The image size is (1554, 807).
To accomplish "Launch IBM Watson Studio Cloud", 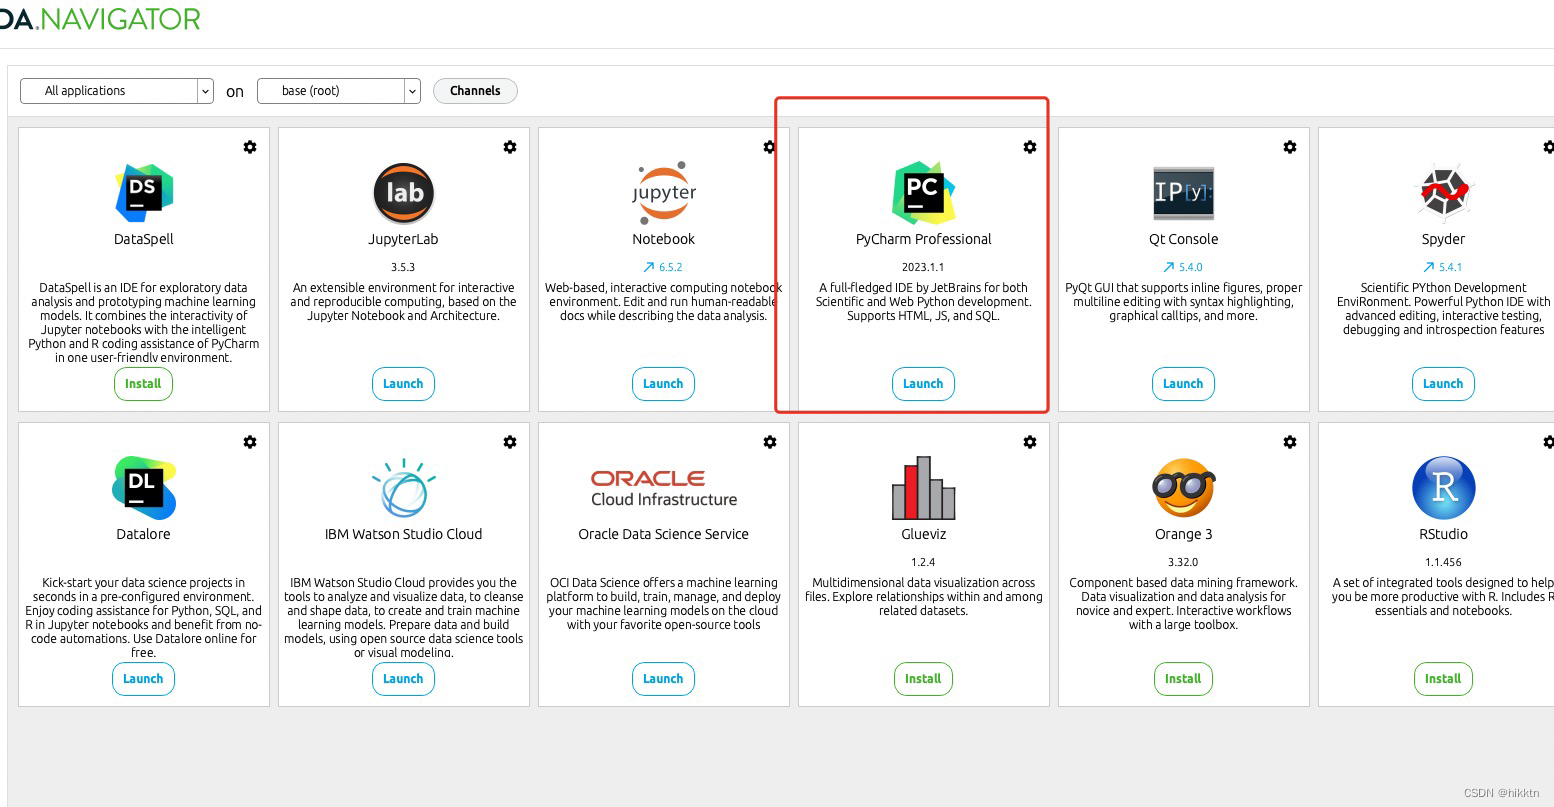I will pyautogui.click(x=403, y=679).
